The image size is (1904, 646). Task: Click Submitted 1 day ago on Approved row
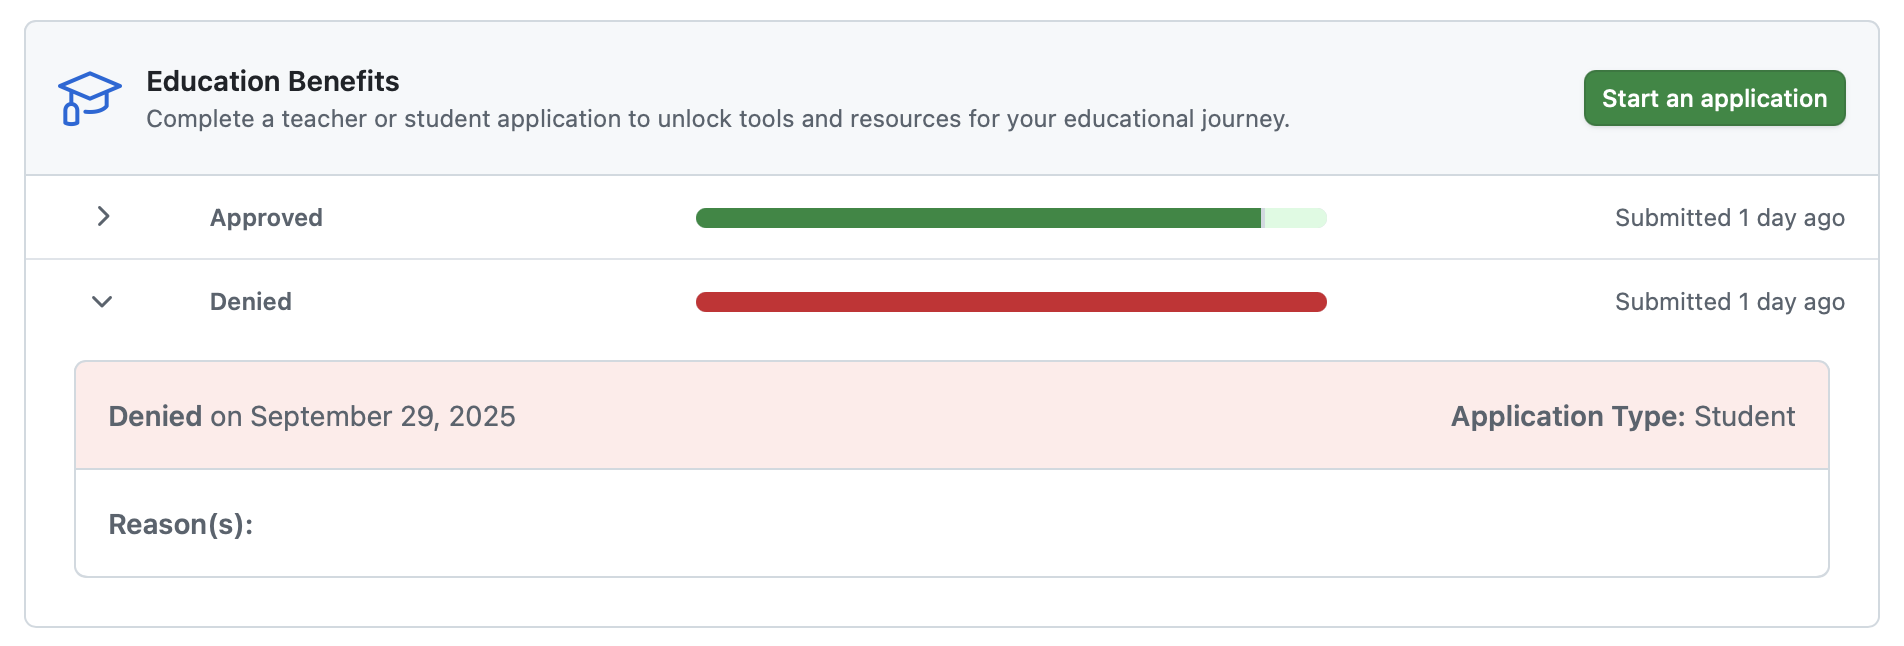[x=1729, y=218]
